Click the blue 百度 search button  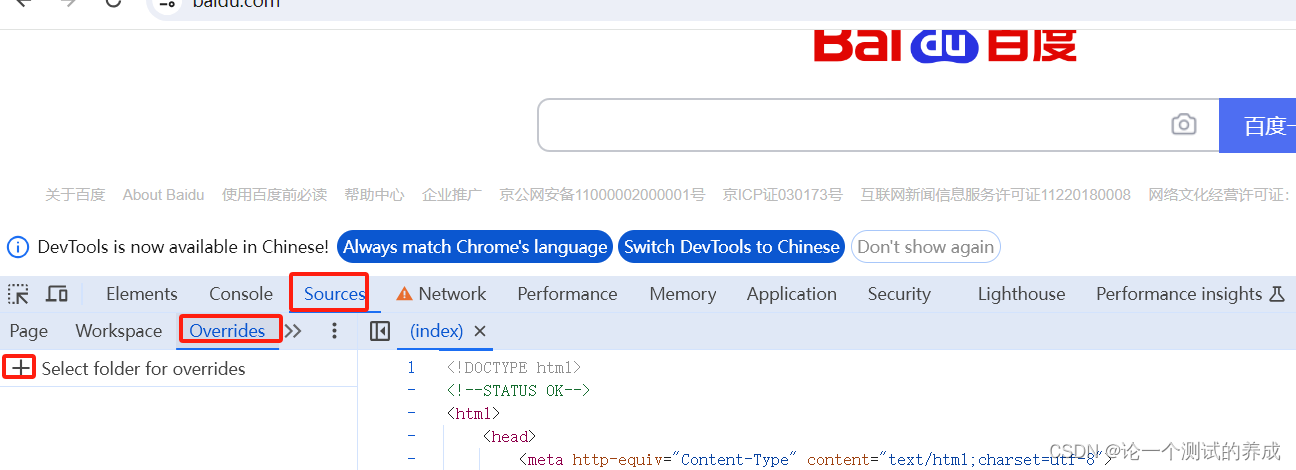[1257, 125]
